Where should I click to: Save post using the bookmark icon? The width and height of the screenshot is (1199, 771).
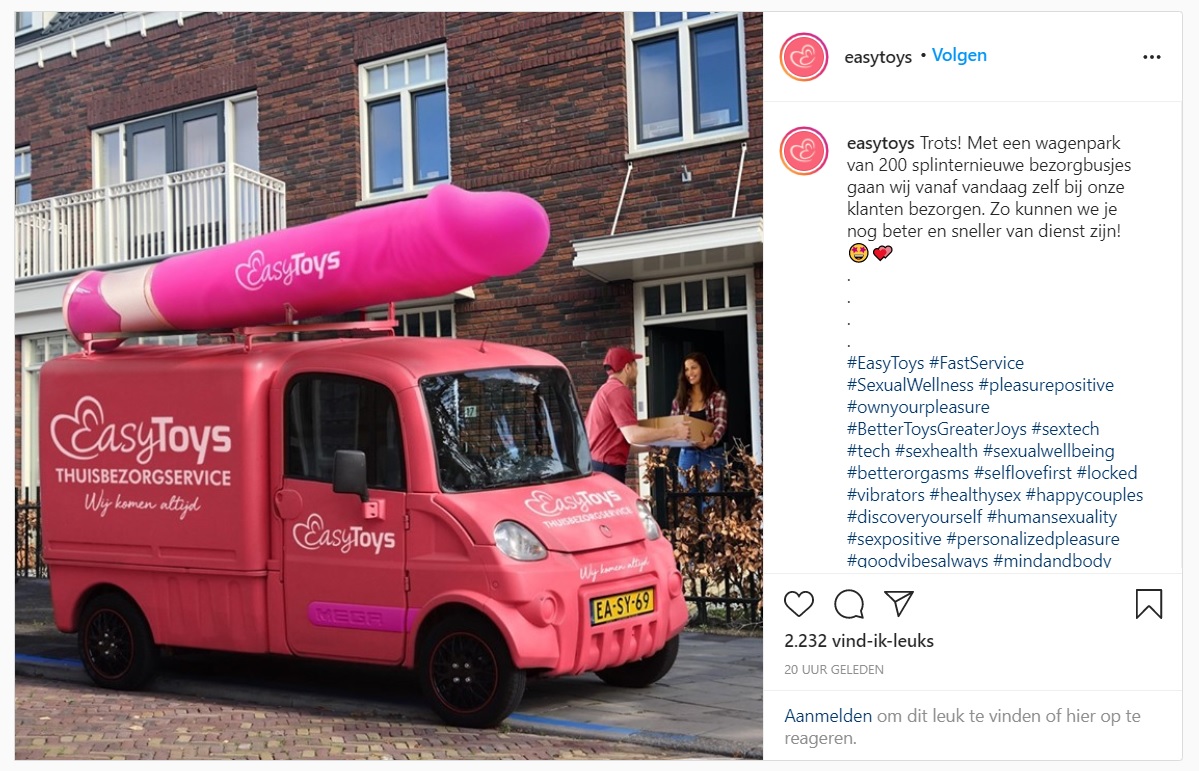point(1149,603)
